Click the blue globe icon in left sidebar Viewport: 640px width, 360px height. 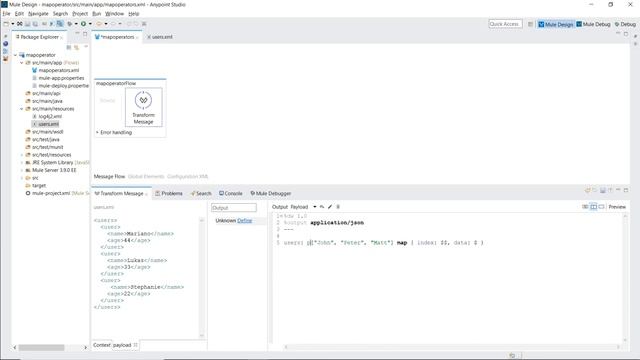(x=5, y=44)
